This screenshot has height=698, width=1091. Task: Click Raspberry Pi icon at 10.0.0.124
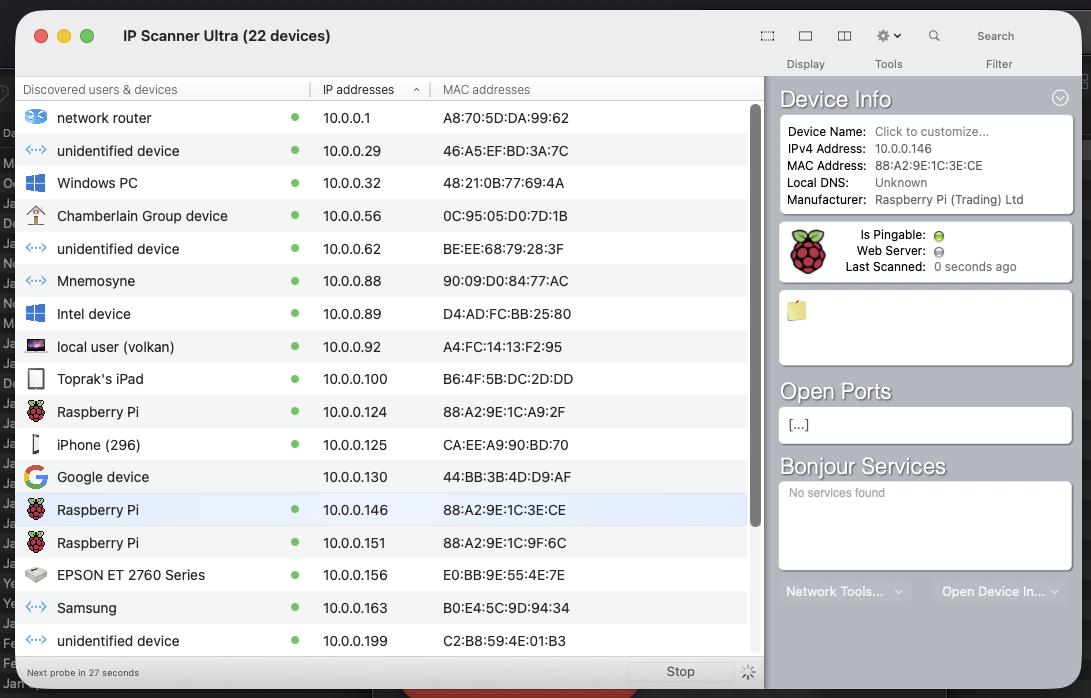coord(35,411)
